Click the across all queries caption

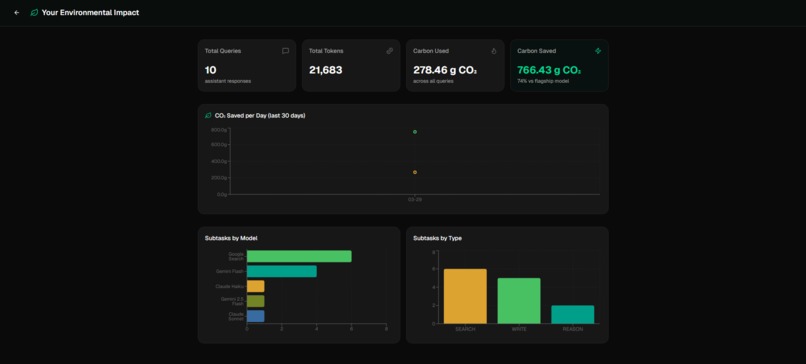pyautogui.click(x=433, y=81)
